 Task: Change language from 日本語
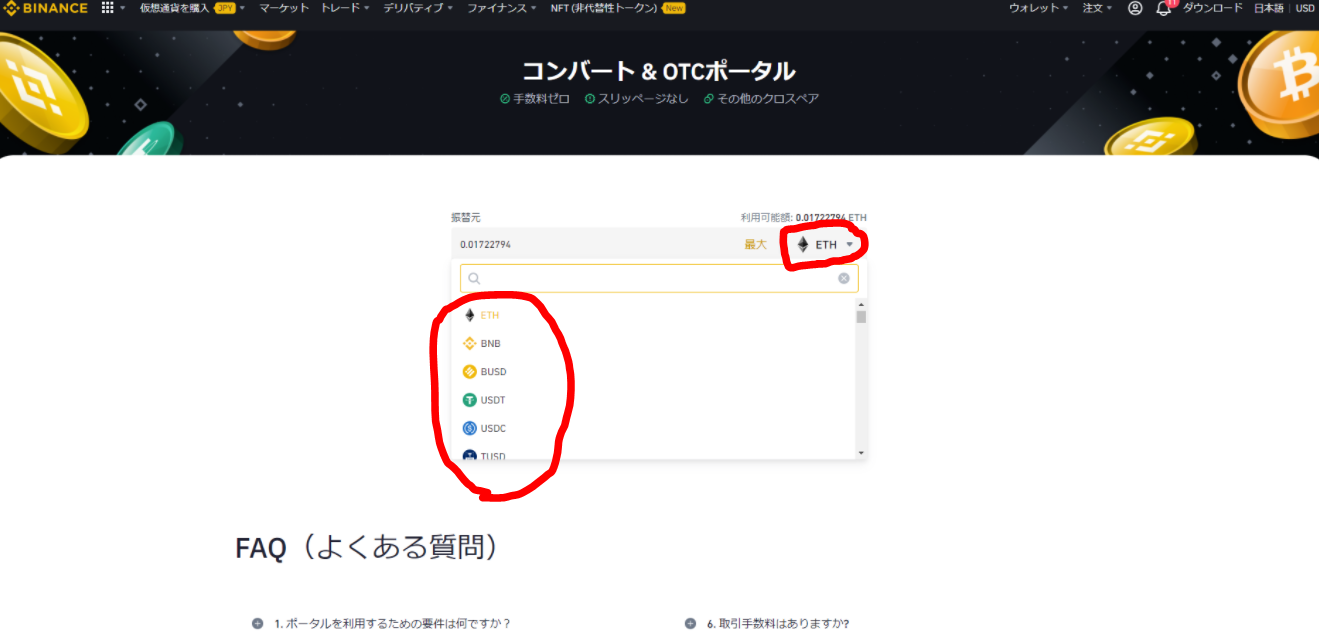click(x=1269, y=8)
